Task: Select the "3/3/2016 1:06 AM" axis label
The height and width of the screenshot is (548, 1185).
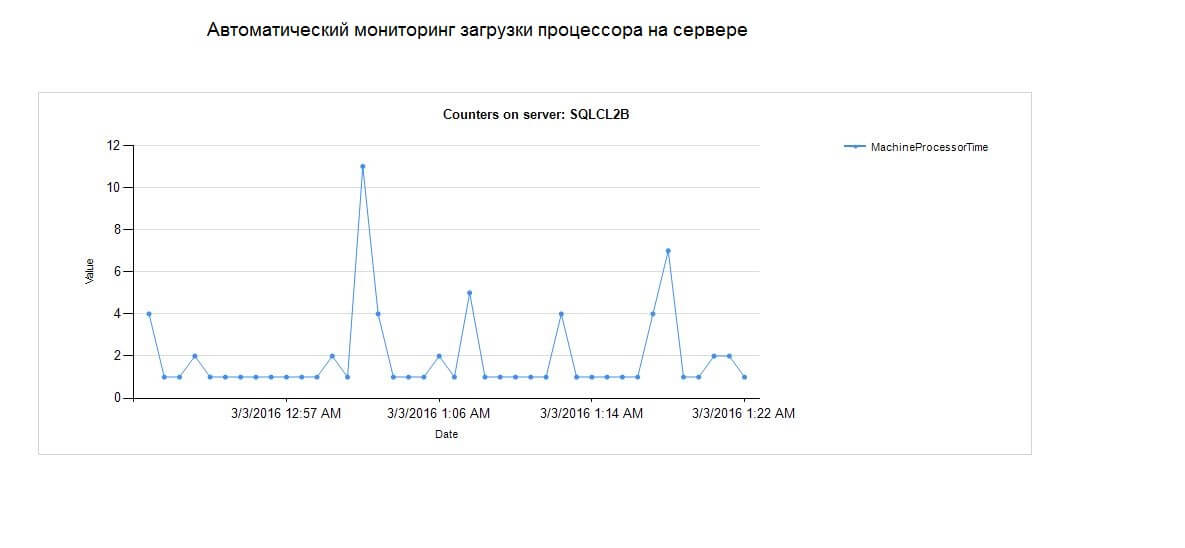Action: (x=438, y=413)
